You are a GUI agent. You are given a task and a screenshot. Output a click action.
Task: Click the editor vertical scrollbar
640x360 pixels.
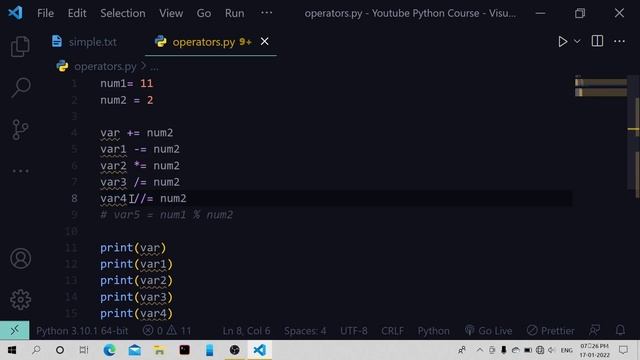coord(633,132)
